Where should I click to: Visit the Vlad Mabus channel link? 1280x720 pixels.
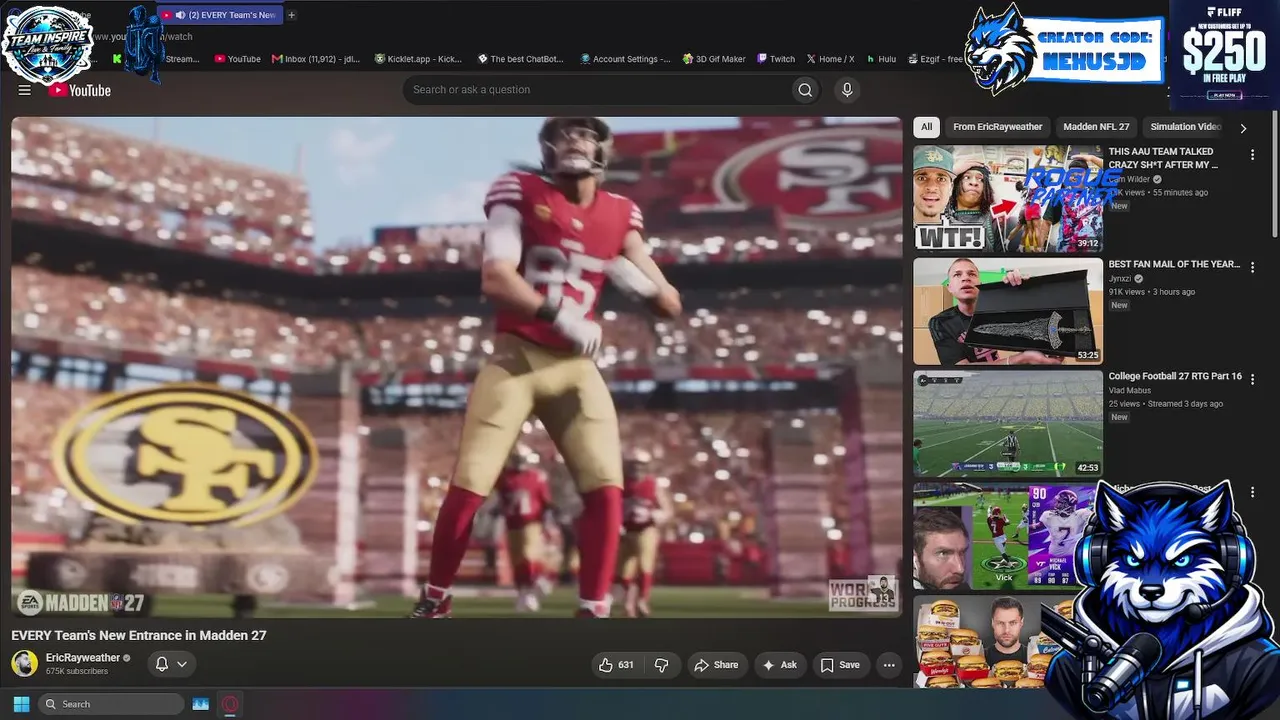[1131, 391]
